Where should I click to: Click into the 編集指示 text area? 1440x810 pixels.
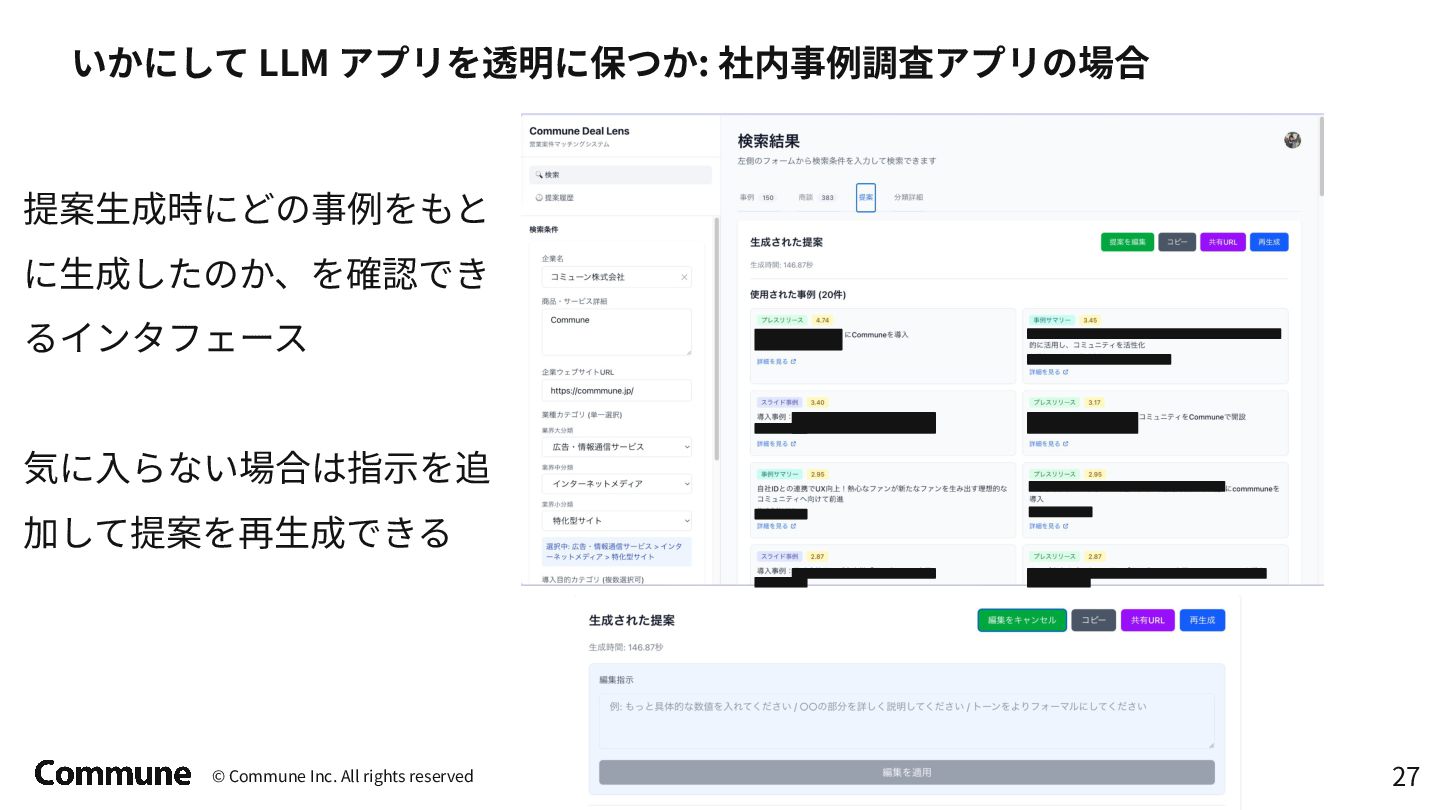[x=907, y=721]
